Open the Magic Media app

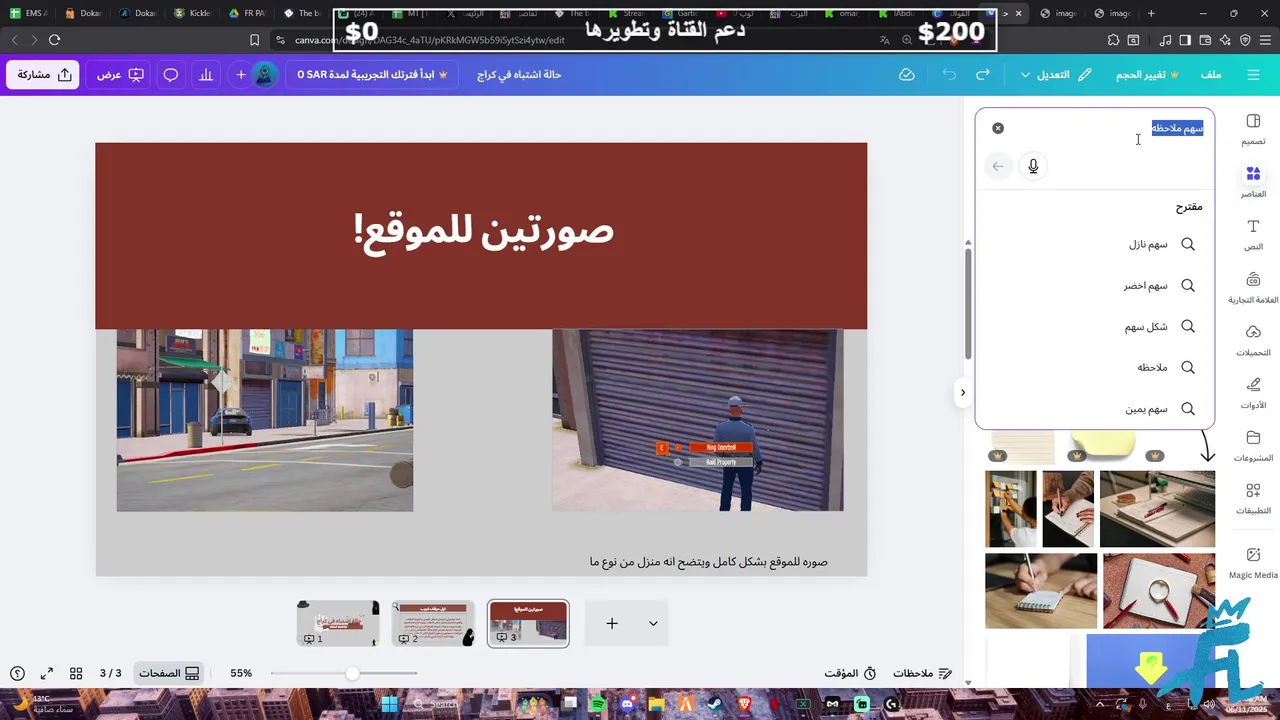click(x=1253, y=563)
